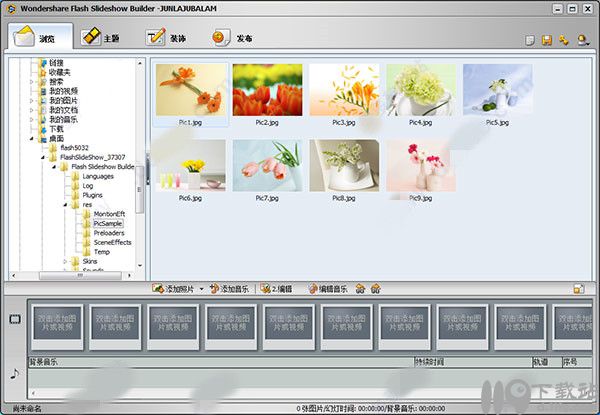Screen dimensions: 600x415
Task: Click the 尚未命名 status bar text
Action: pos(27,408)
